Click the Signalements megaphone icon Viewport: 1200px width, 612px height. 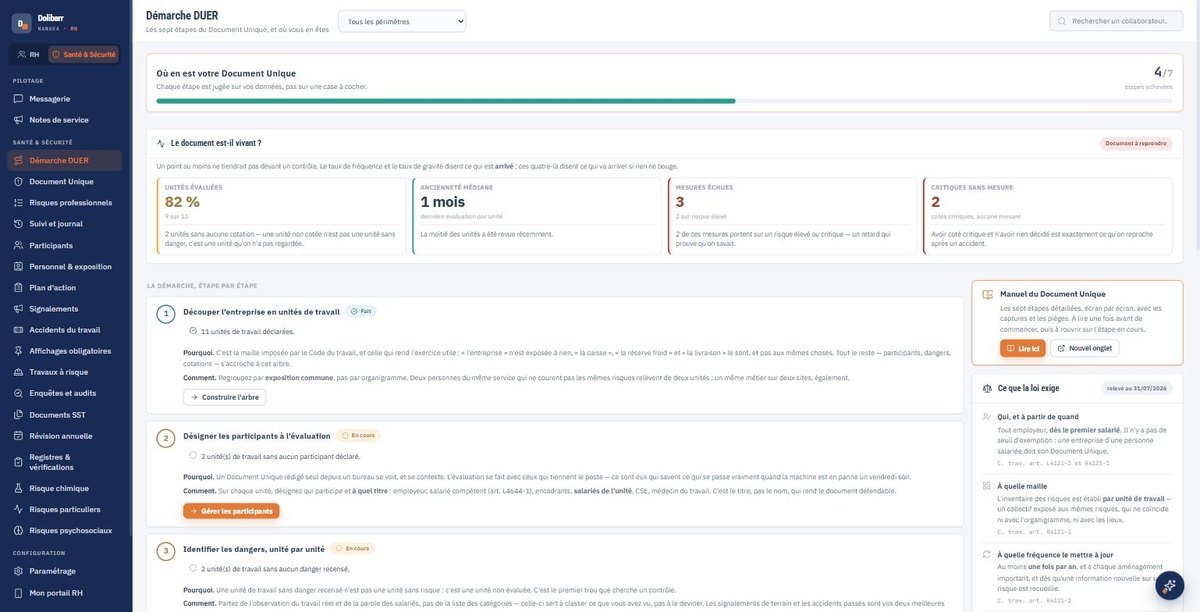point(19,309)
